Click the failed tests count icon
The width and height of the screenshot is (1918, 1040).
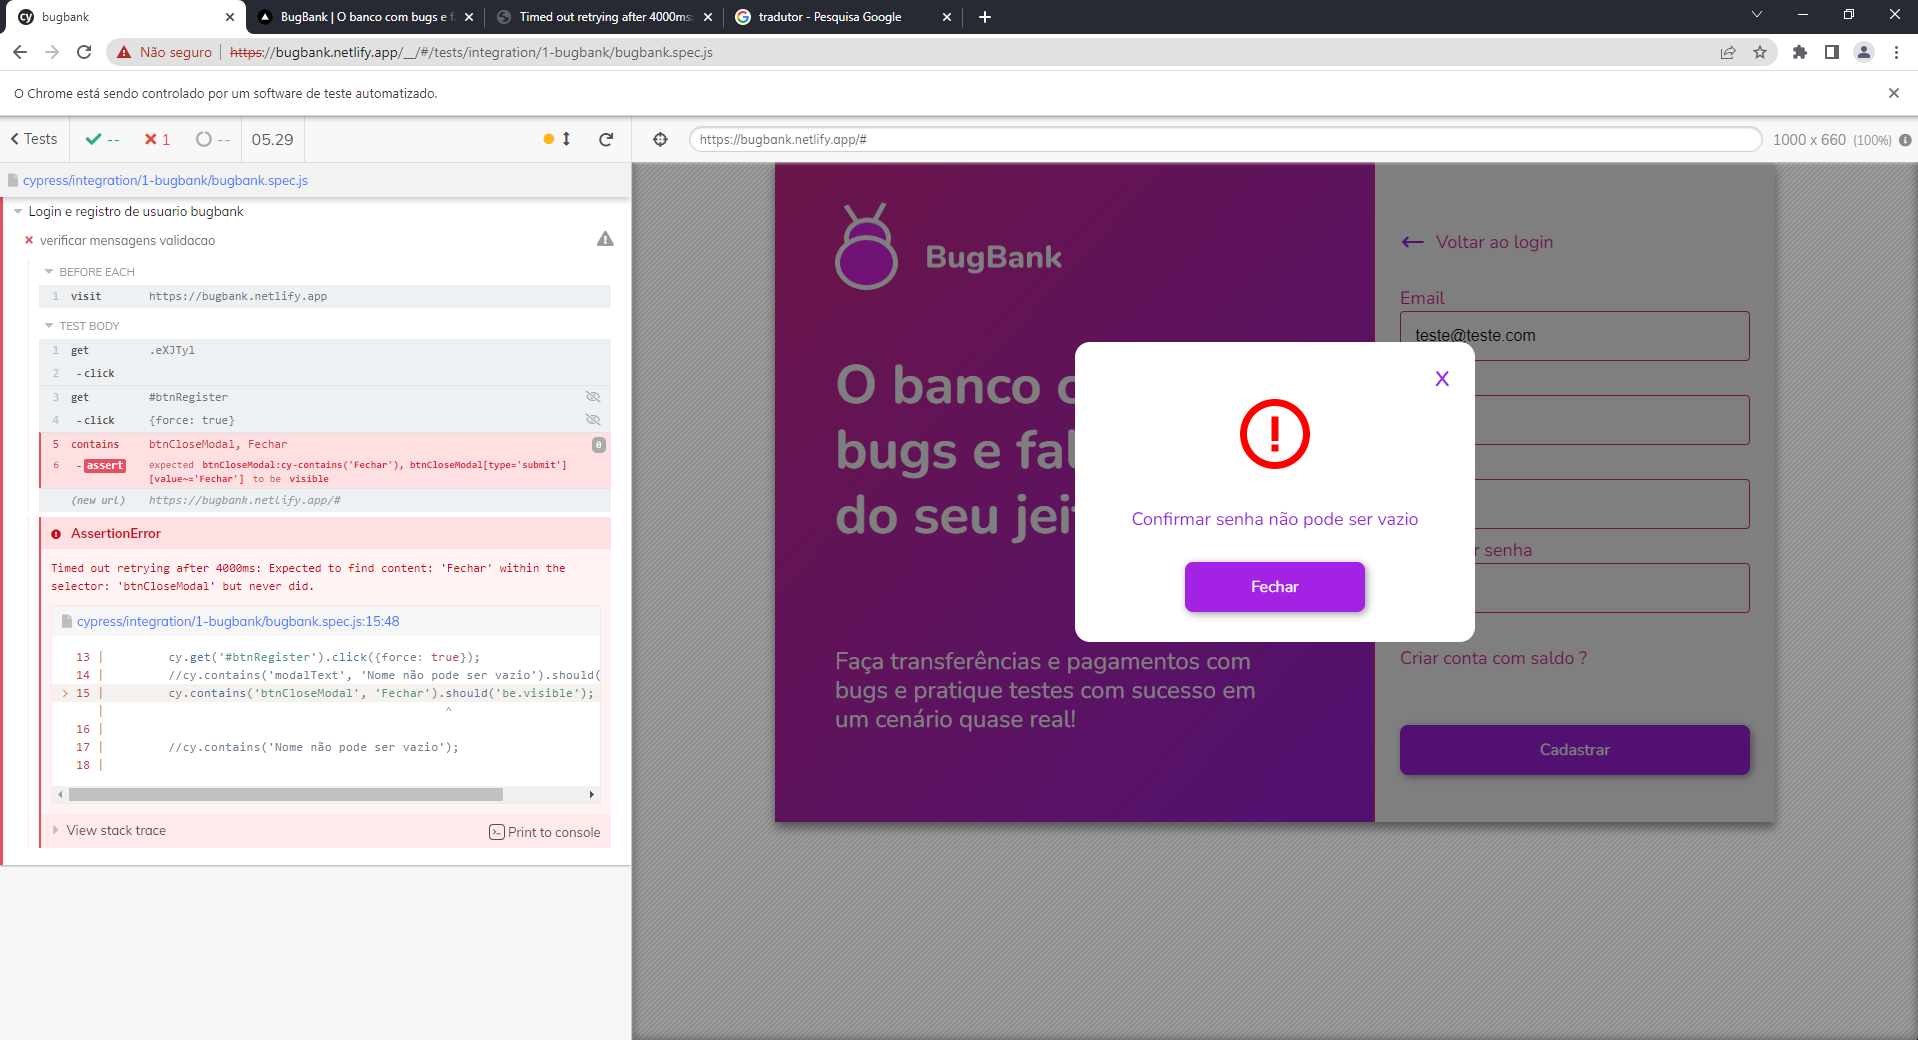click(157, 139)
